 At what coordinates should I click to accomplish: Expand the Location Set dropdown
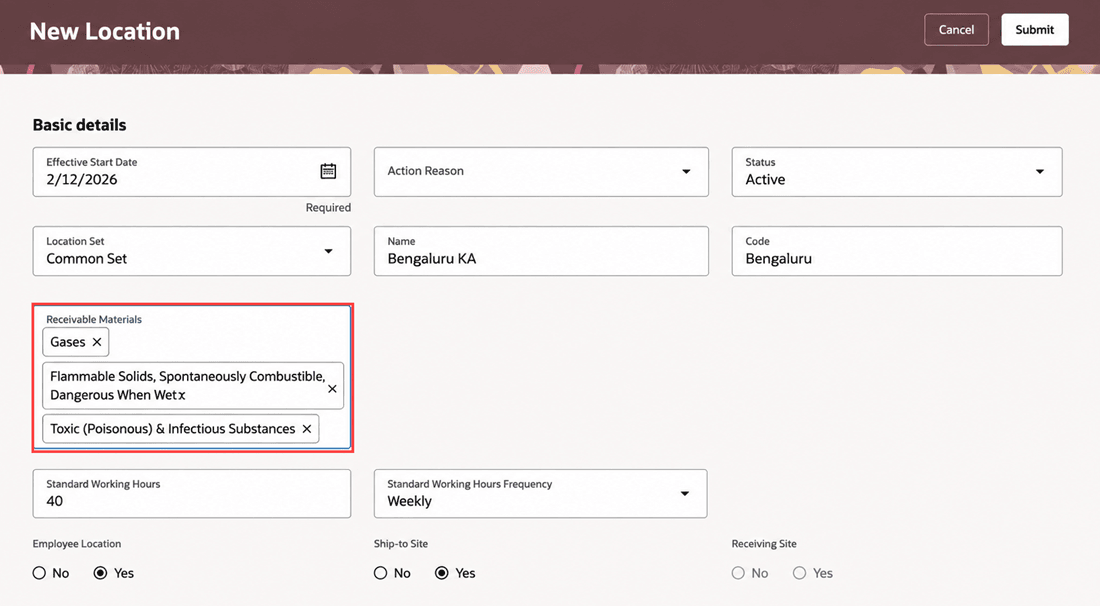pos(328,251)
